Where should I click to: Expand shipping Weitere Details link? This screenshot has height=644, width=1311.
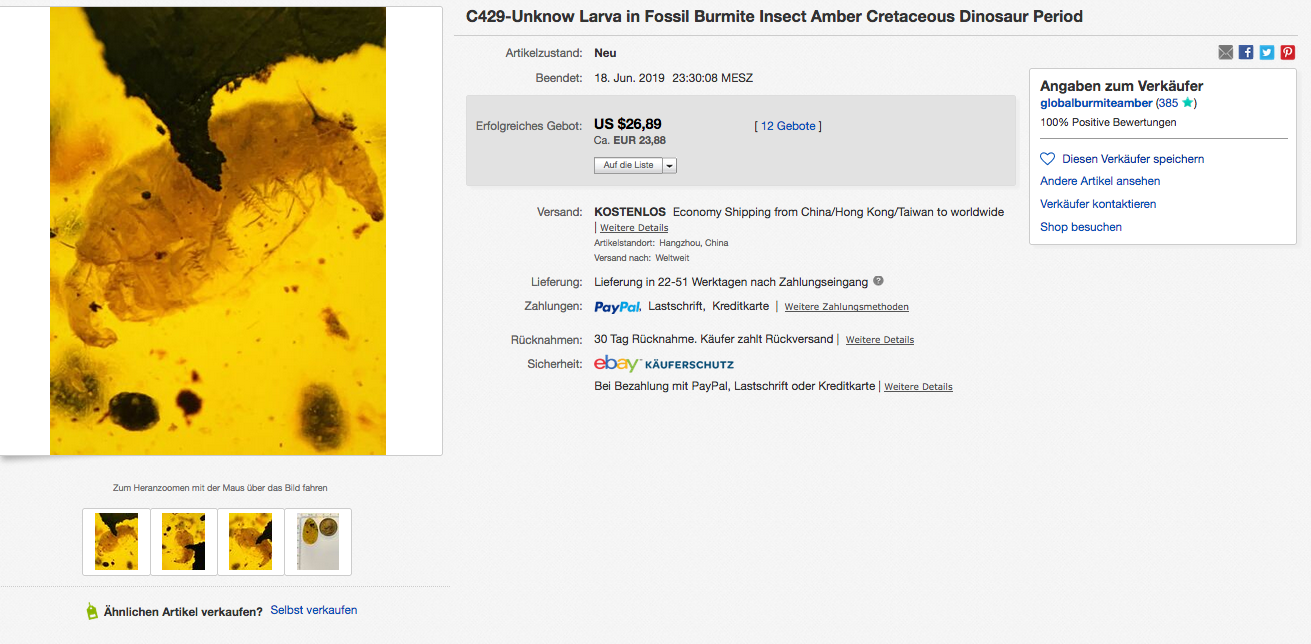pyautogui.click(x=634, y=228)
